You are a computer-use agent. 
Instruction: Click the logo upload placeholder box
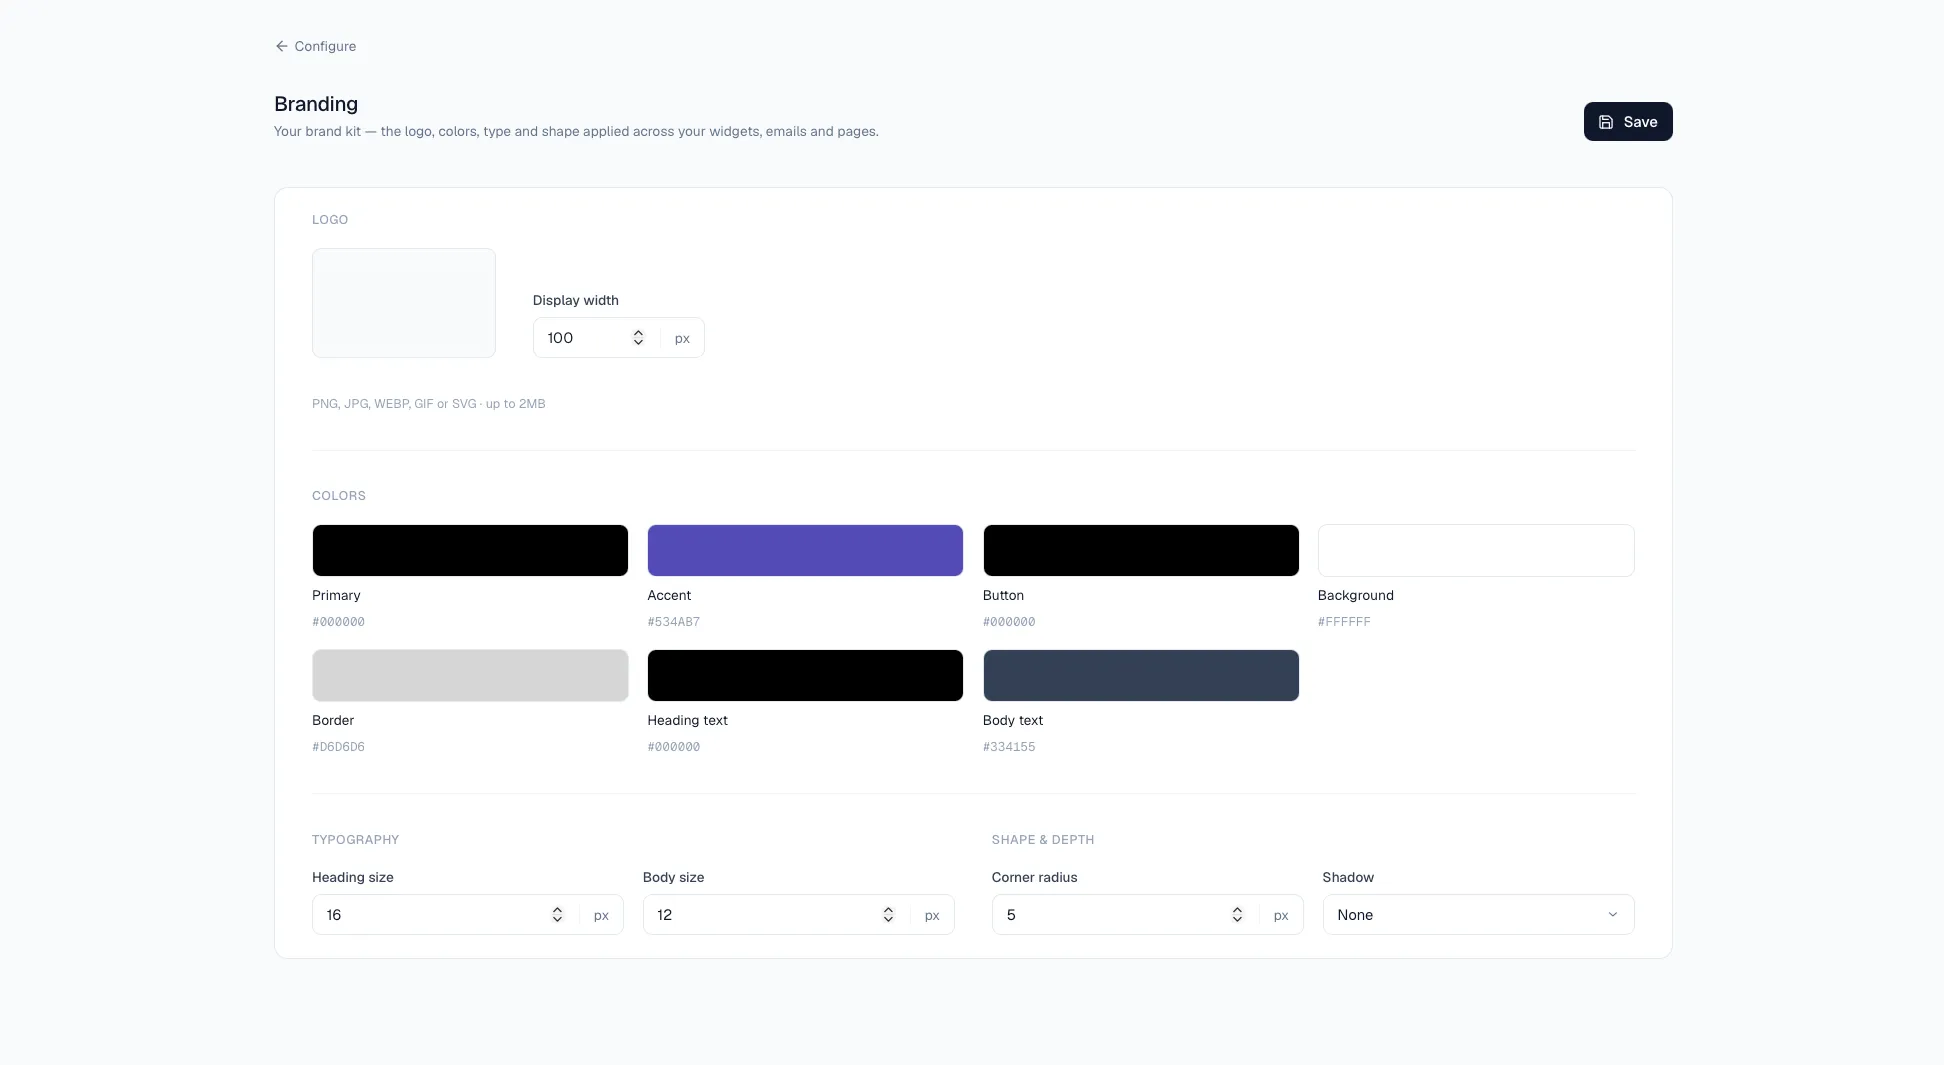pos(403,303)
